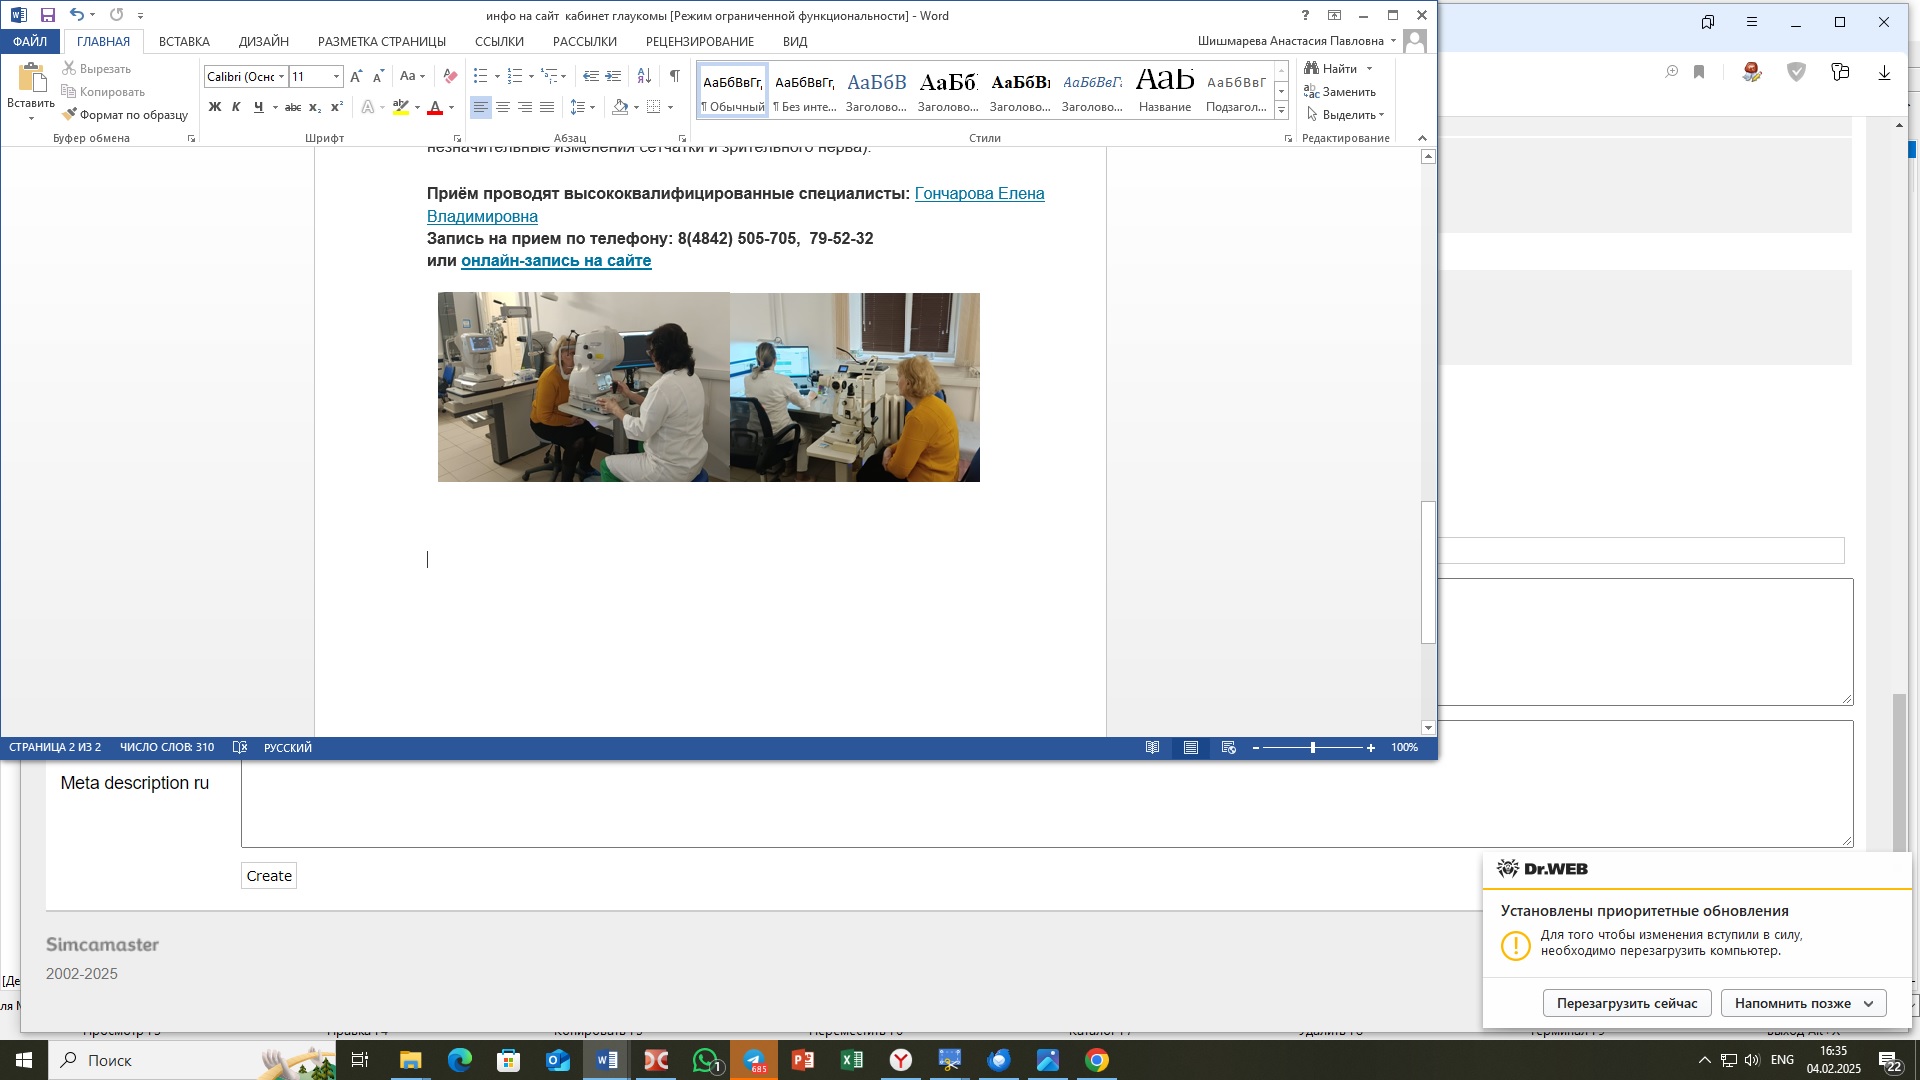Image resolution: width=1920 pixels, height=1080 pixels.
Task: Click the Sort (A-Z) icon
Action: (644, 77)
